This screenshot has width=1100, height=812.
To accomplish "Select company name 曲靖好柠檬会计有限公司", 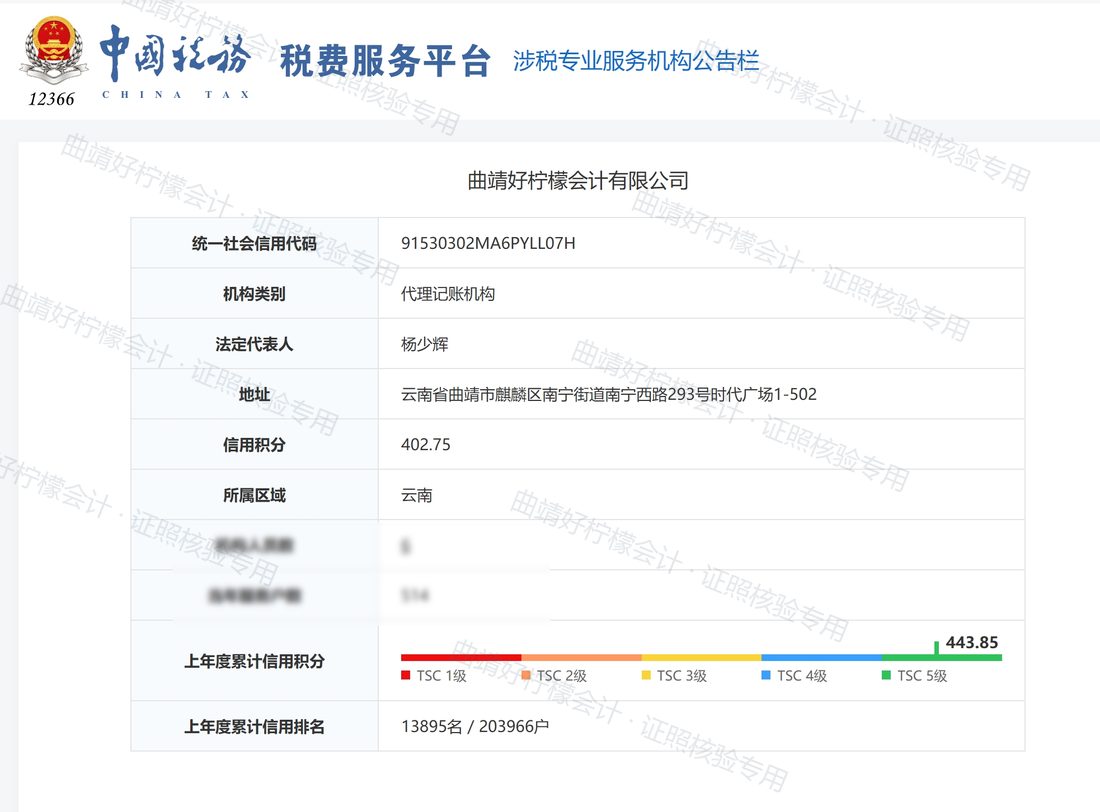I will click(x=577, y=181).
